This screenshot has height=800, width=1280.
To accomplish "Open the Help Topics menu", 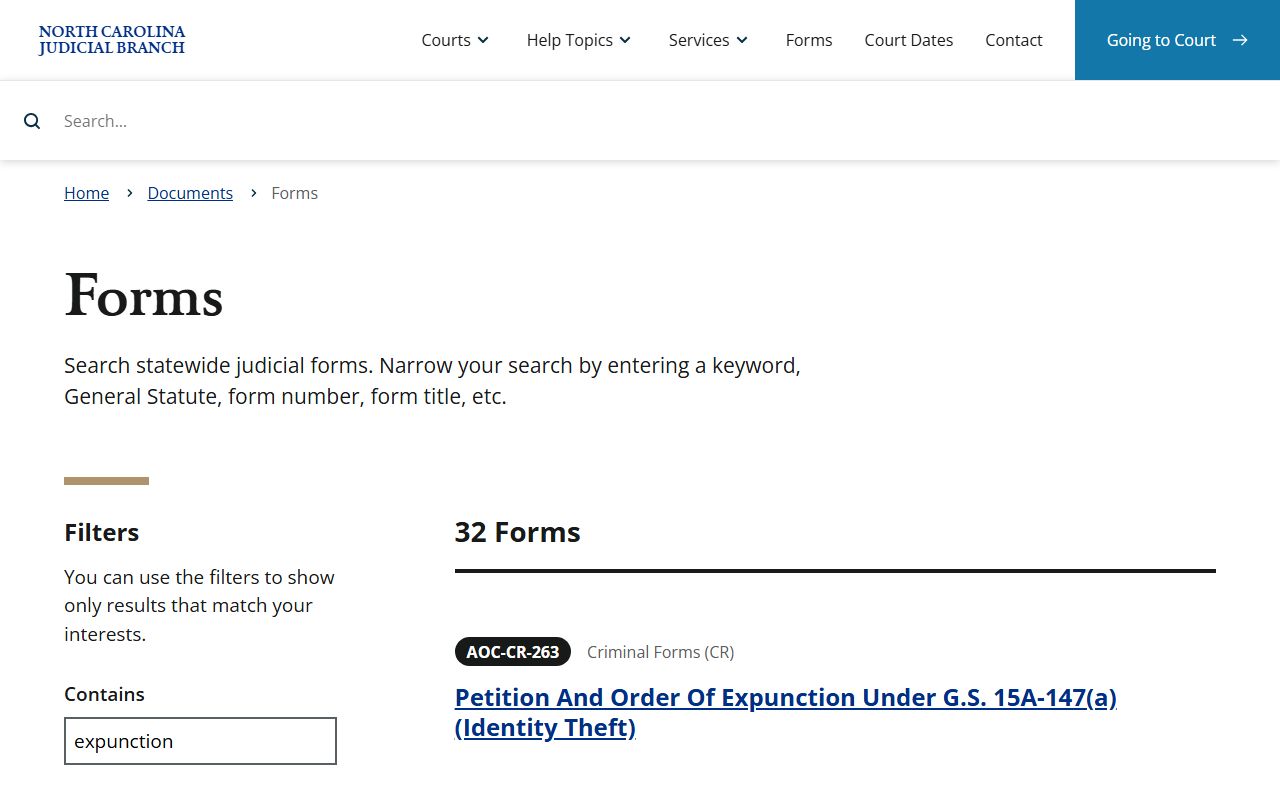I will pyautogui.click(x=579, y=40).
